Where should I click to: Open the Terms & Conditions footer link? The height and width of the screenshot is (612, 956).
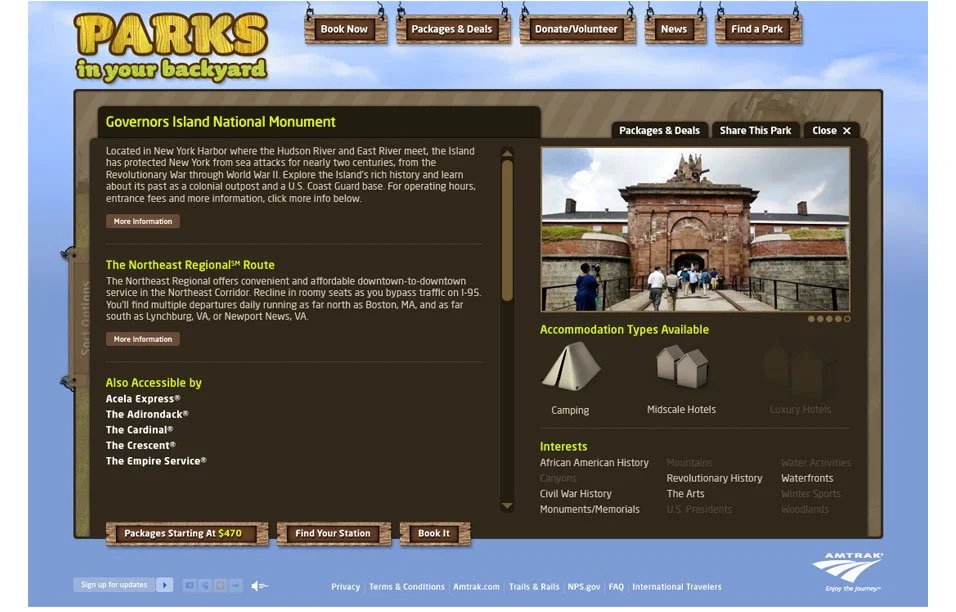point(407,587)
